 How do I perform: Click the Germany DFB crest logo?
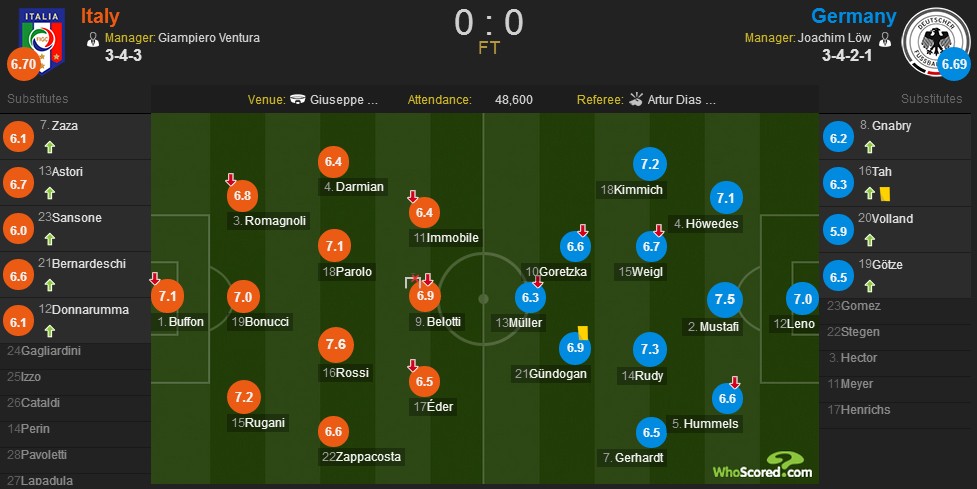click(x=933, y=39)
